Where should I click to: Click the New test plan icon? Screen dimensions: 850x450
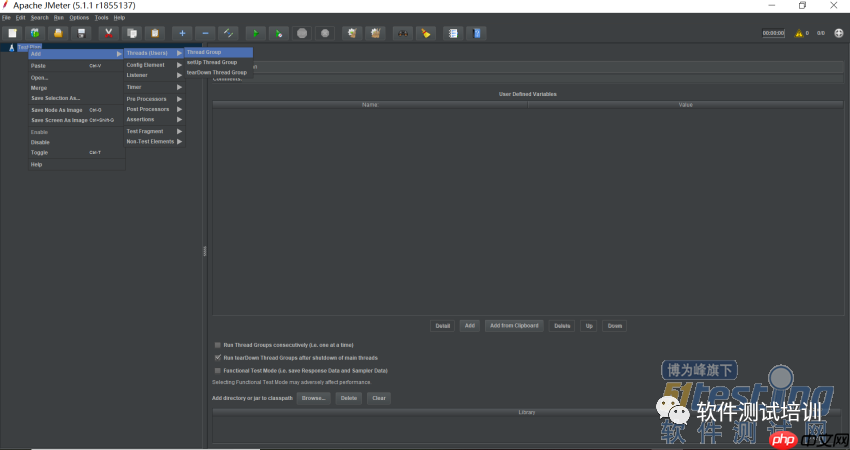tap(13, 33)
